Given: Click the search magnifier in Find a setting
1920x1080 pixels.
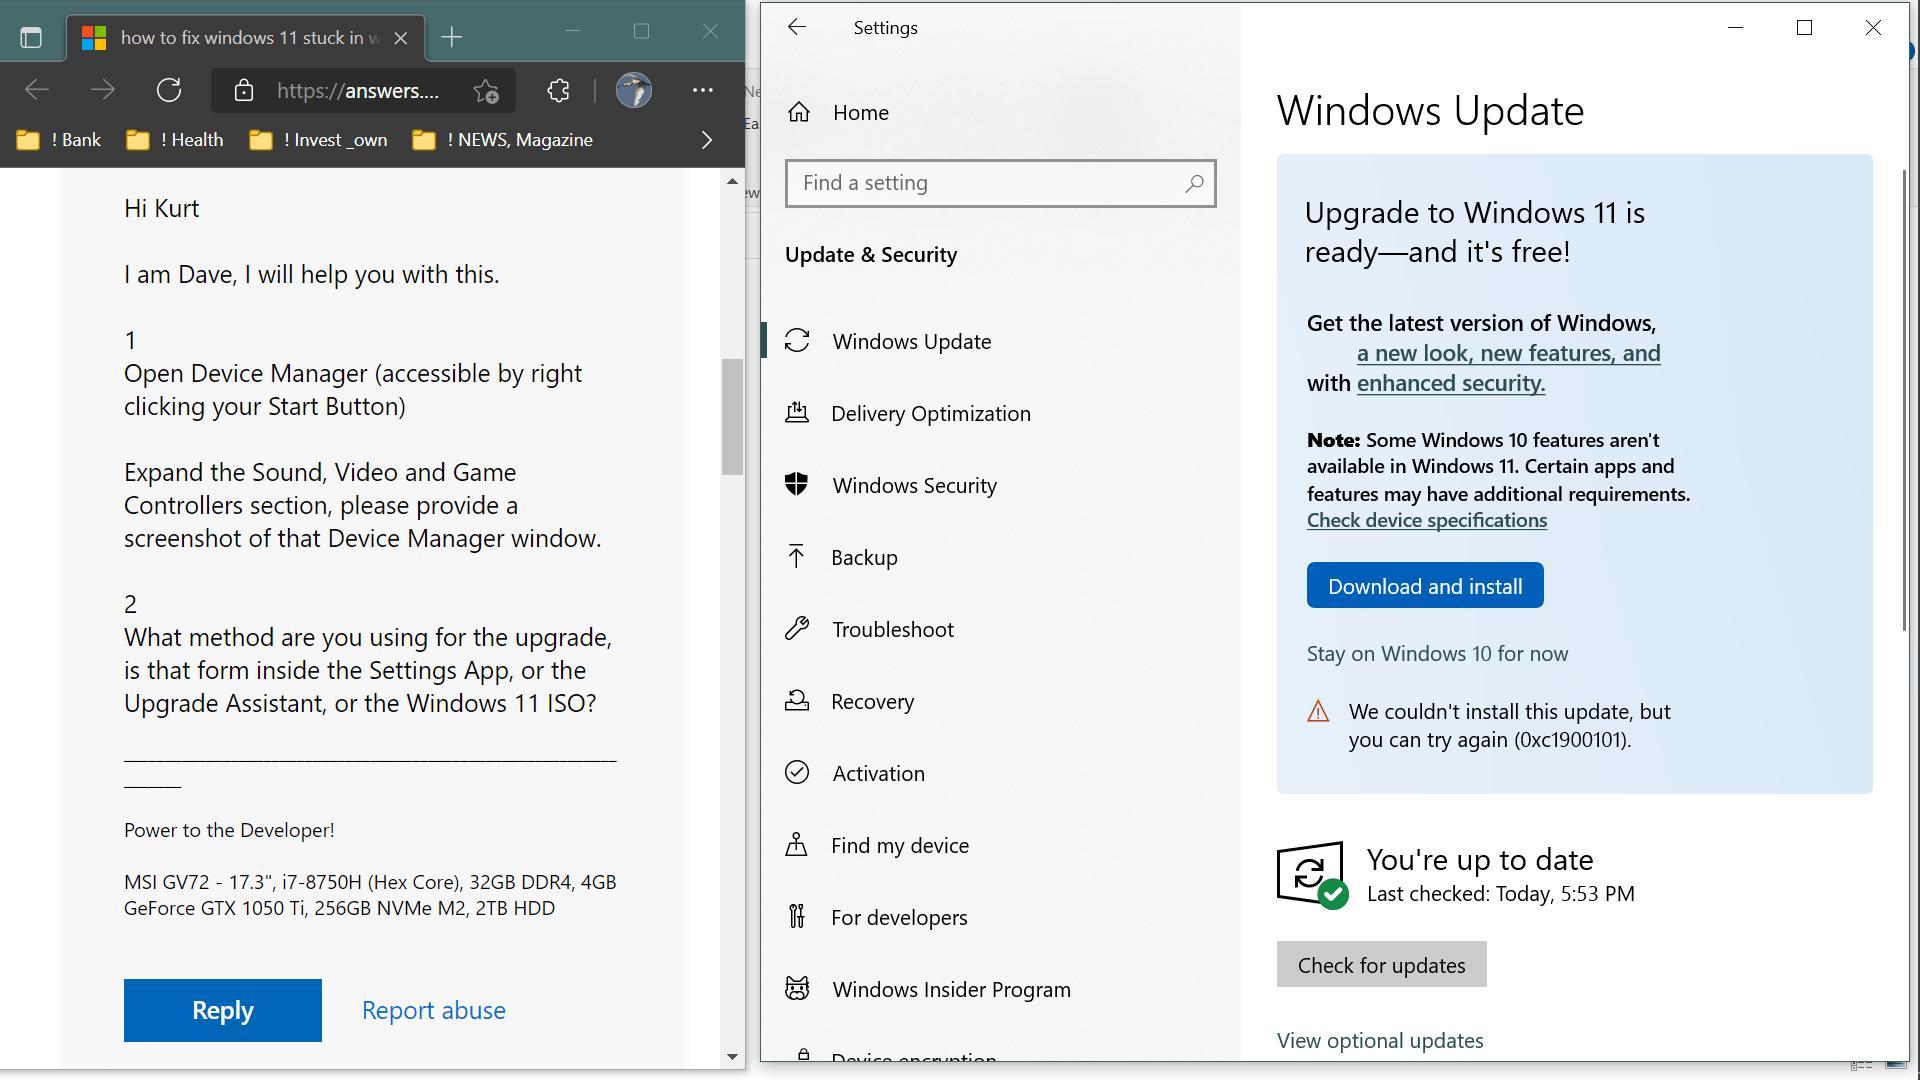Looking at the screenshot, I should click(x=1194, y=183).
